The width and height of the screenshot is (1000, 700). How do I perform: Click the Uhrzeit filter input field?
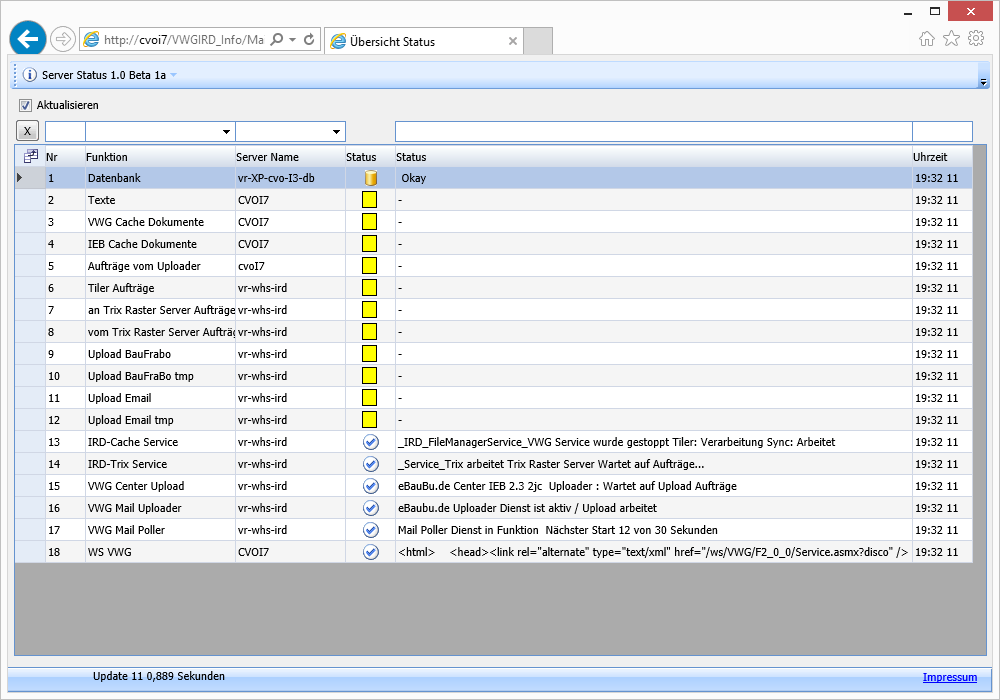pyautogui.click(x=943, y=132)
